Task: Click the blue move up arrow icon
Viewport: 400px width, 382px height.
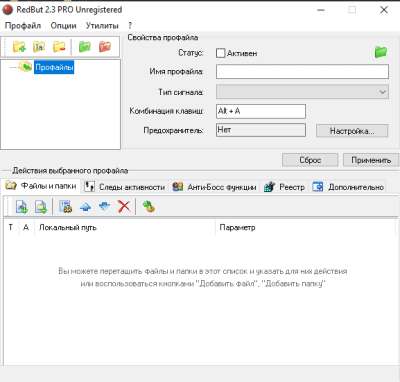Action: tap(85, 207)
